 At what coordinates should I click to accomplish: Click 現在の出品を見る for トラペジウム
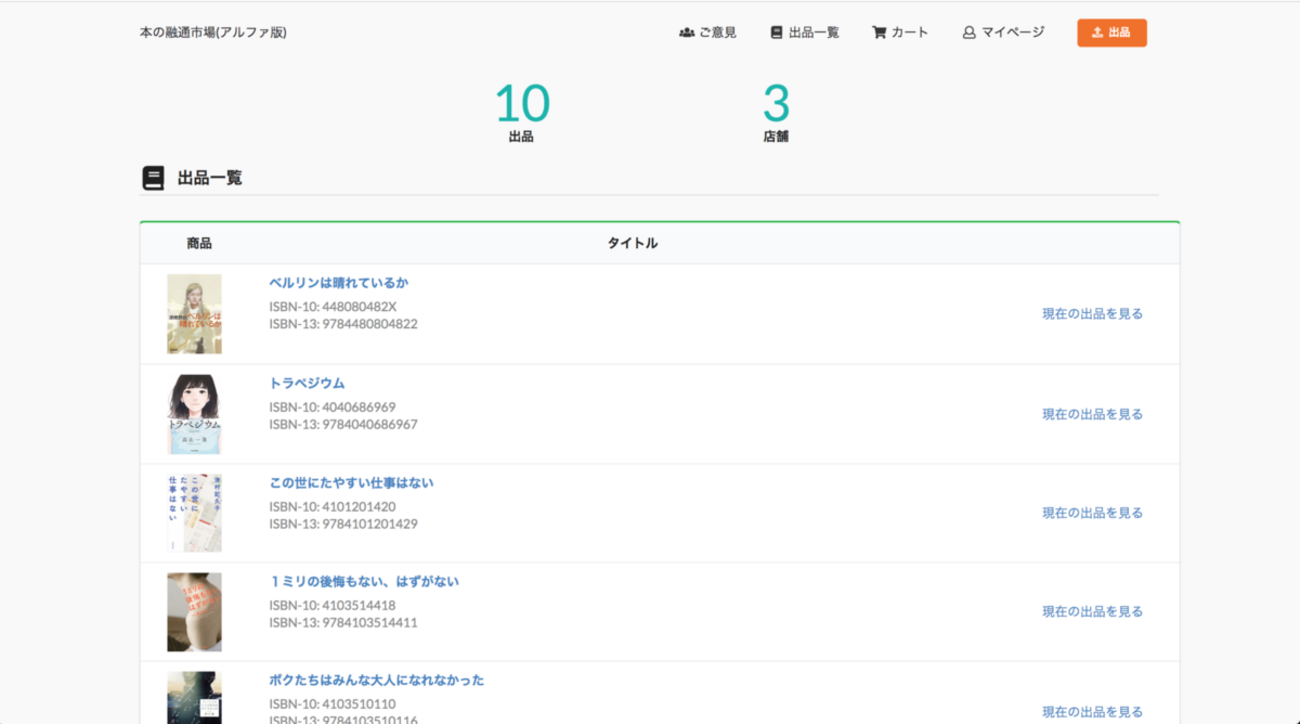coord(1092,414)
